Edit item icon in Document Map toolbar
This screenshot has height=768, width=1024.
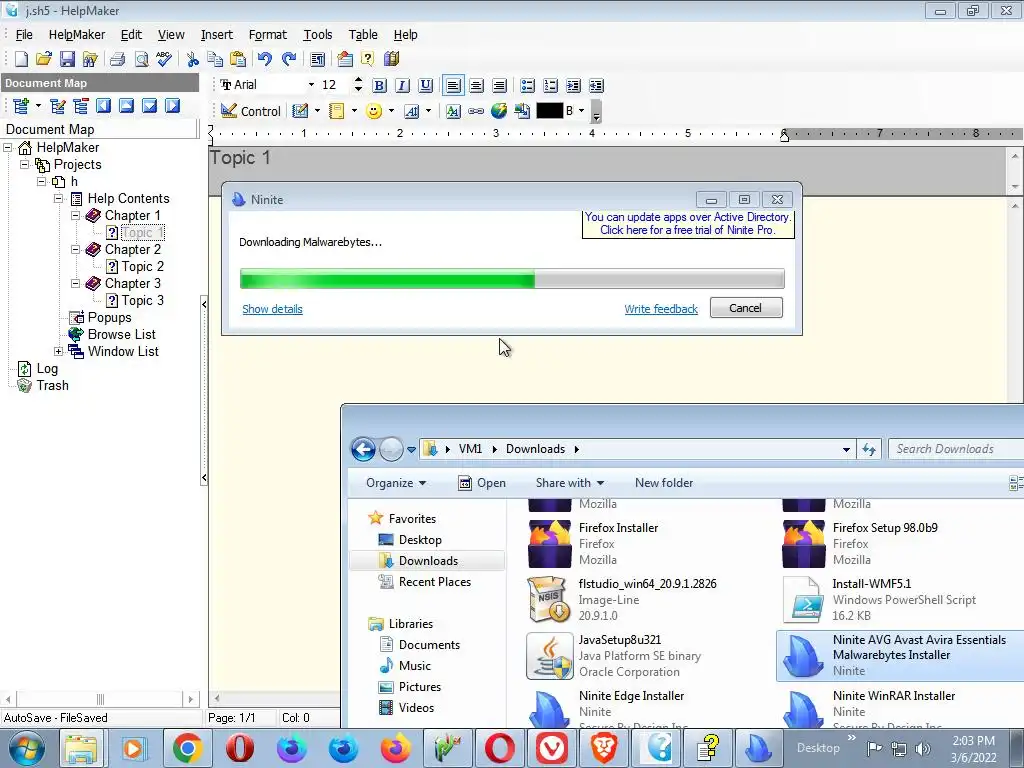(57, 106)
